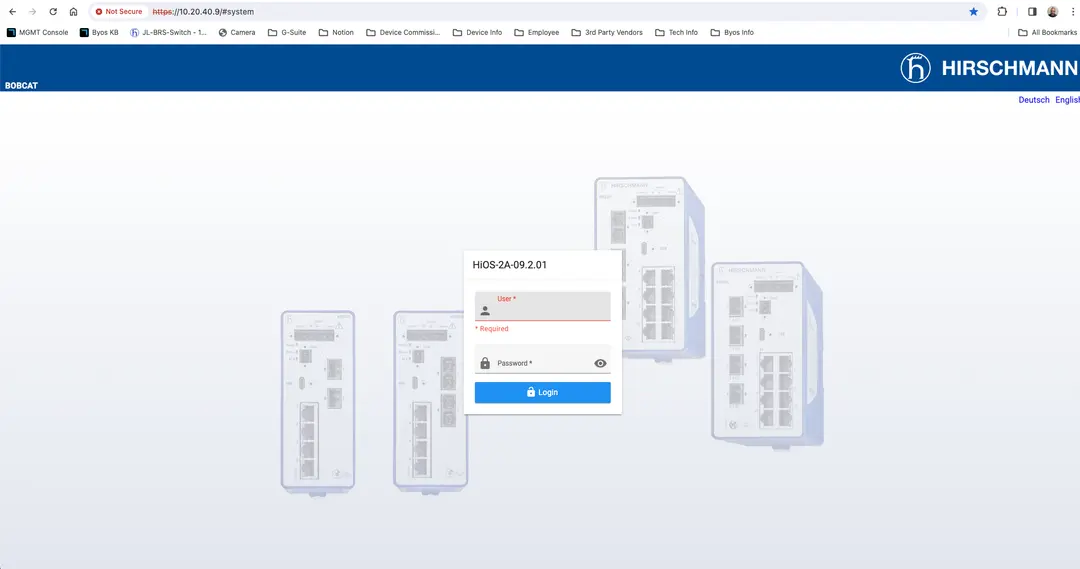This screenshot has height=569, width=1080.
Task: Toggle the bookmark star for this page
Action: 973,12
